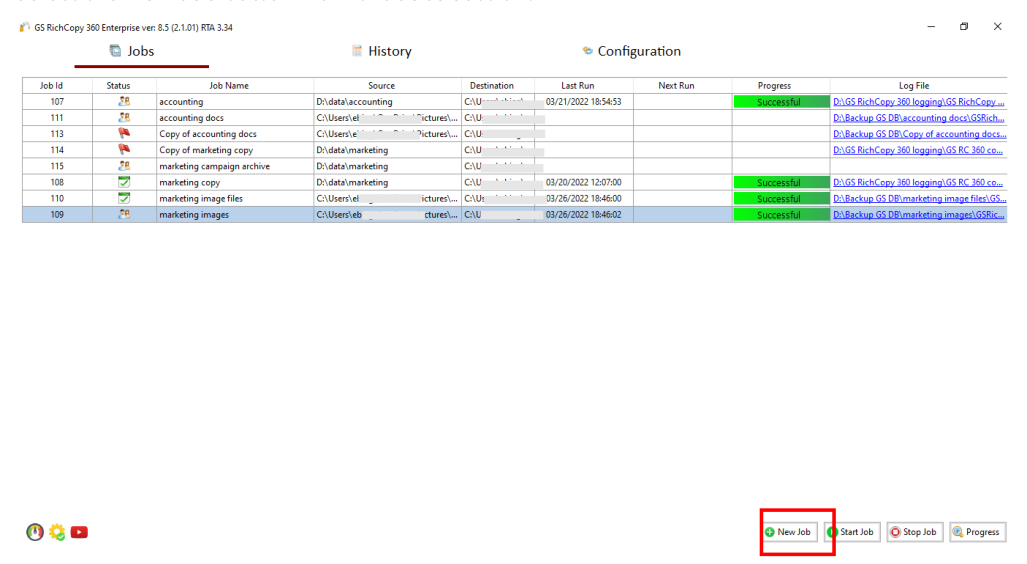Select job name 'Copy of accounting docs'
Image resolution: width=1027 pixels, height=564 pixels.
click(208, 134)
